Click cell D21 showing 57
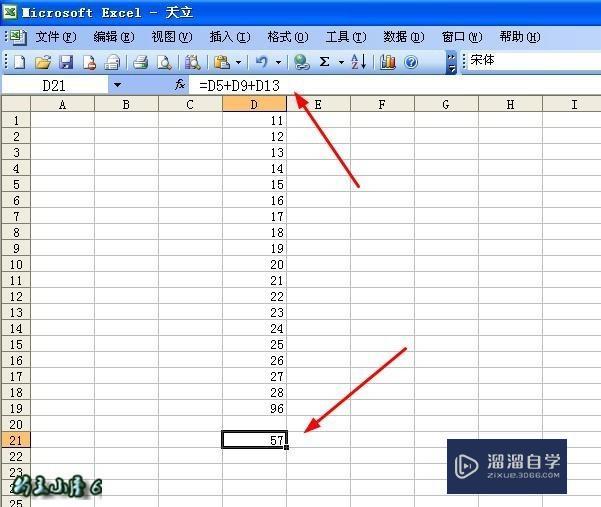The image size is (601, 507). (254, 440)
